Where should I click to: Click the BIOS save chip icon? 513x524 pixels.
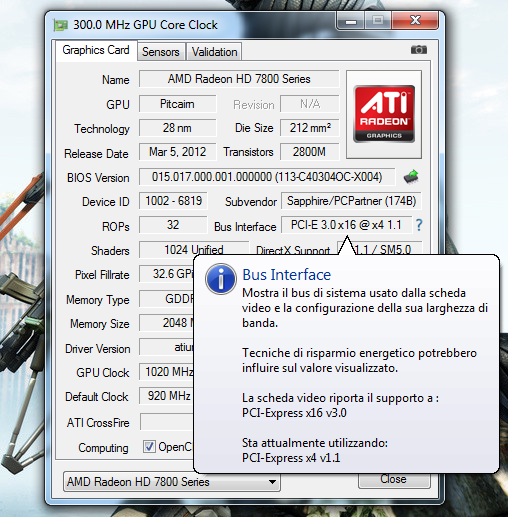point(411,176)
